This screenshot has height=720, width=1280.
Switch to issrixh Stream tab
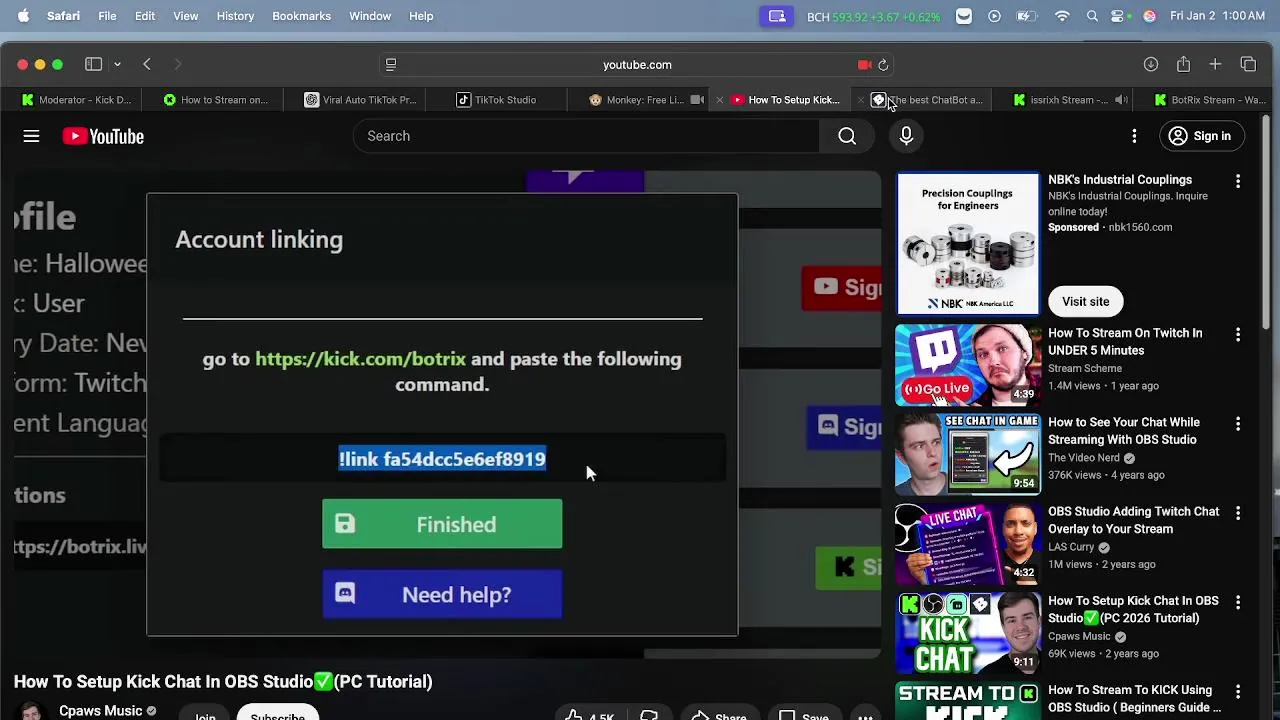1060,100
